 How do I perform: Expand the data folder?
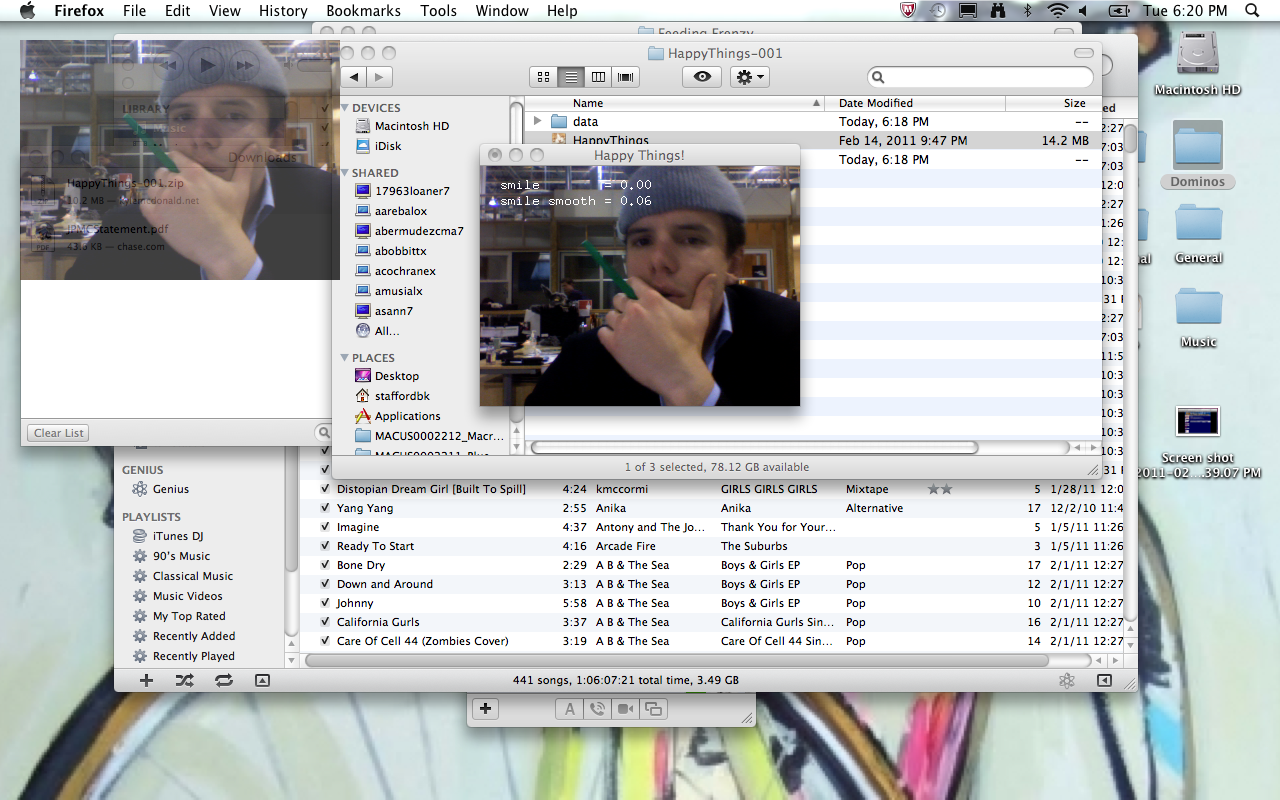pyautogui.click(x=537, y=122)
